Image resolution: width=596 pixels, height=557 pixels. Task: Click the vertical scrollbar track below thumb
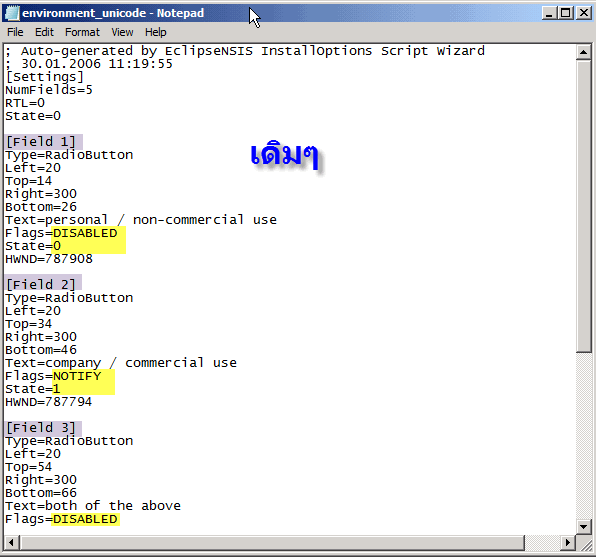point(583,436)
